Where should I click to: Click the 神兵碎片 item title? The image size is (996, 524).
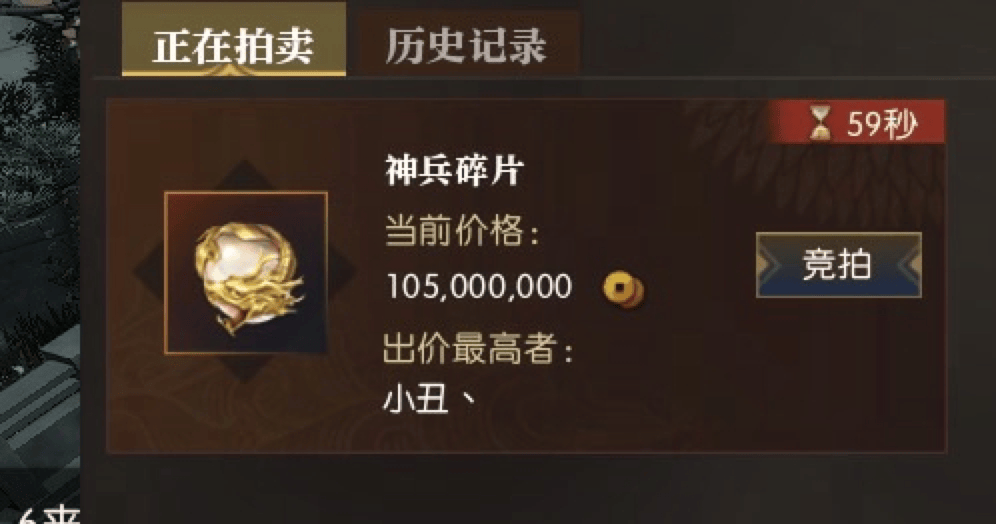coord(454,171)
